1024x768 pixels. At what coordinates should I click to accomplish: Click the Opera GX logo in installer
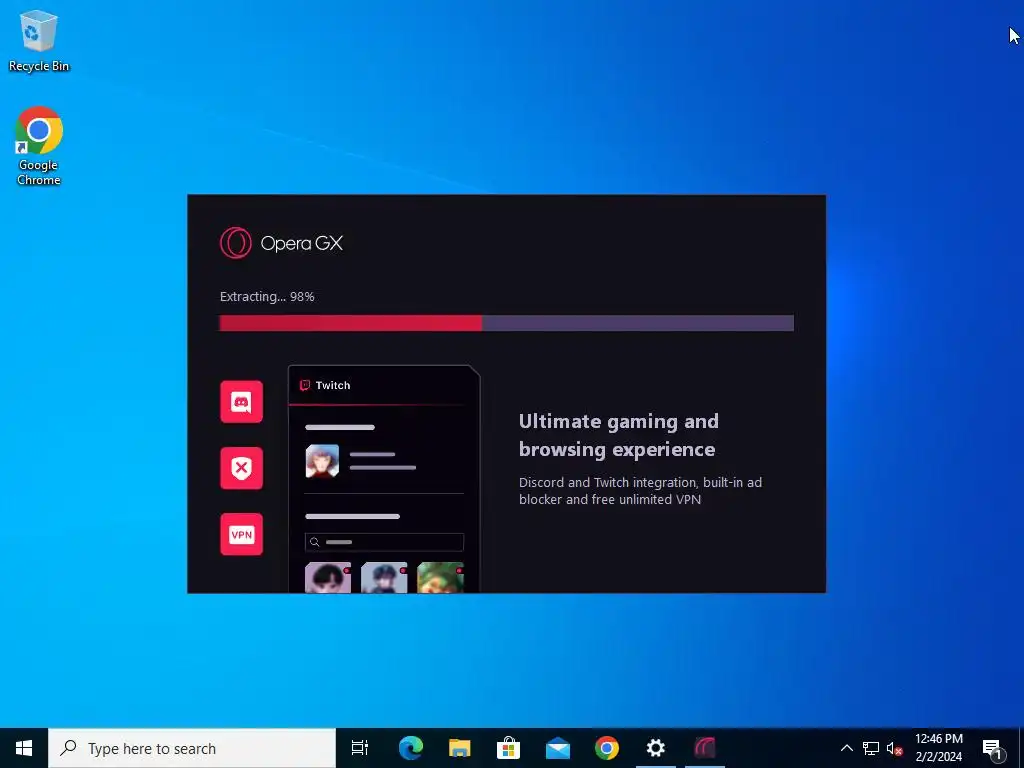click(236, 243)
